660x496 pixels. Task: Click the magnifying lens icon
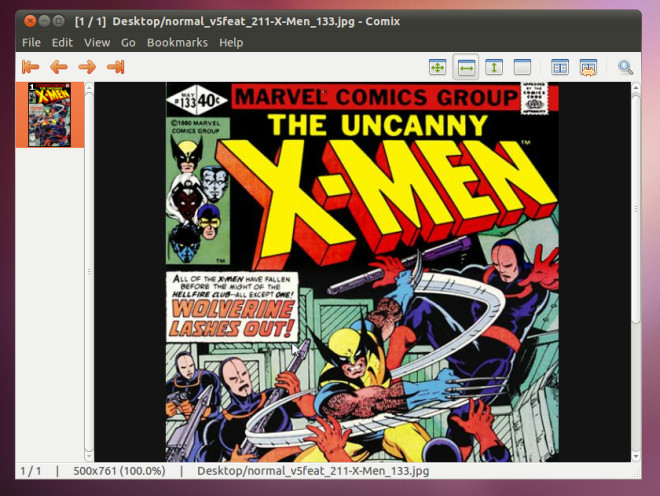(x=625, y=67)
